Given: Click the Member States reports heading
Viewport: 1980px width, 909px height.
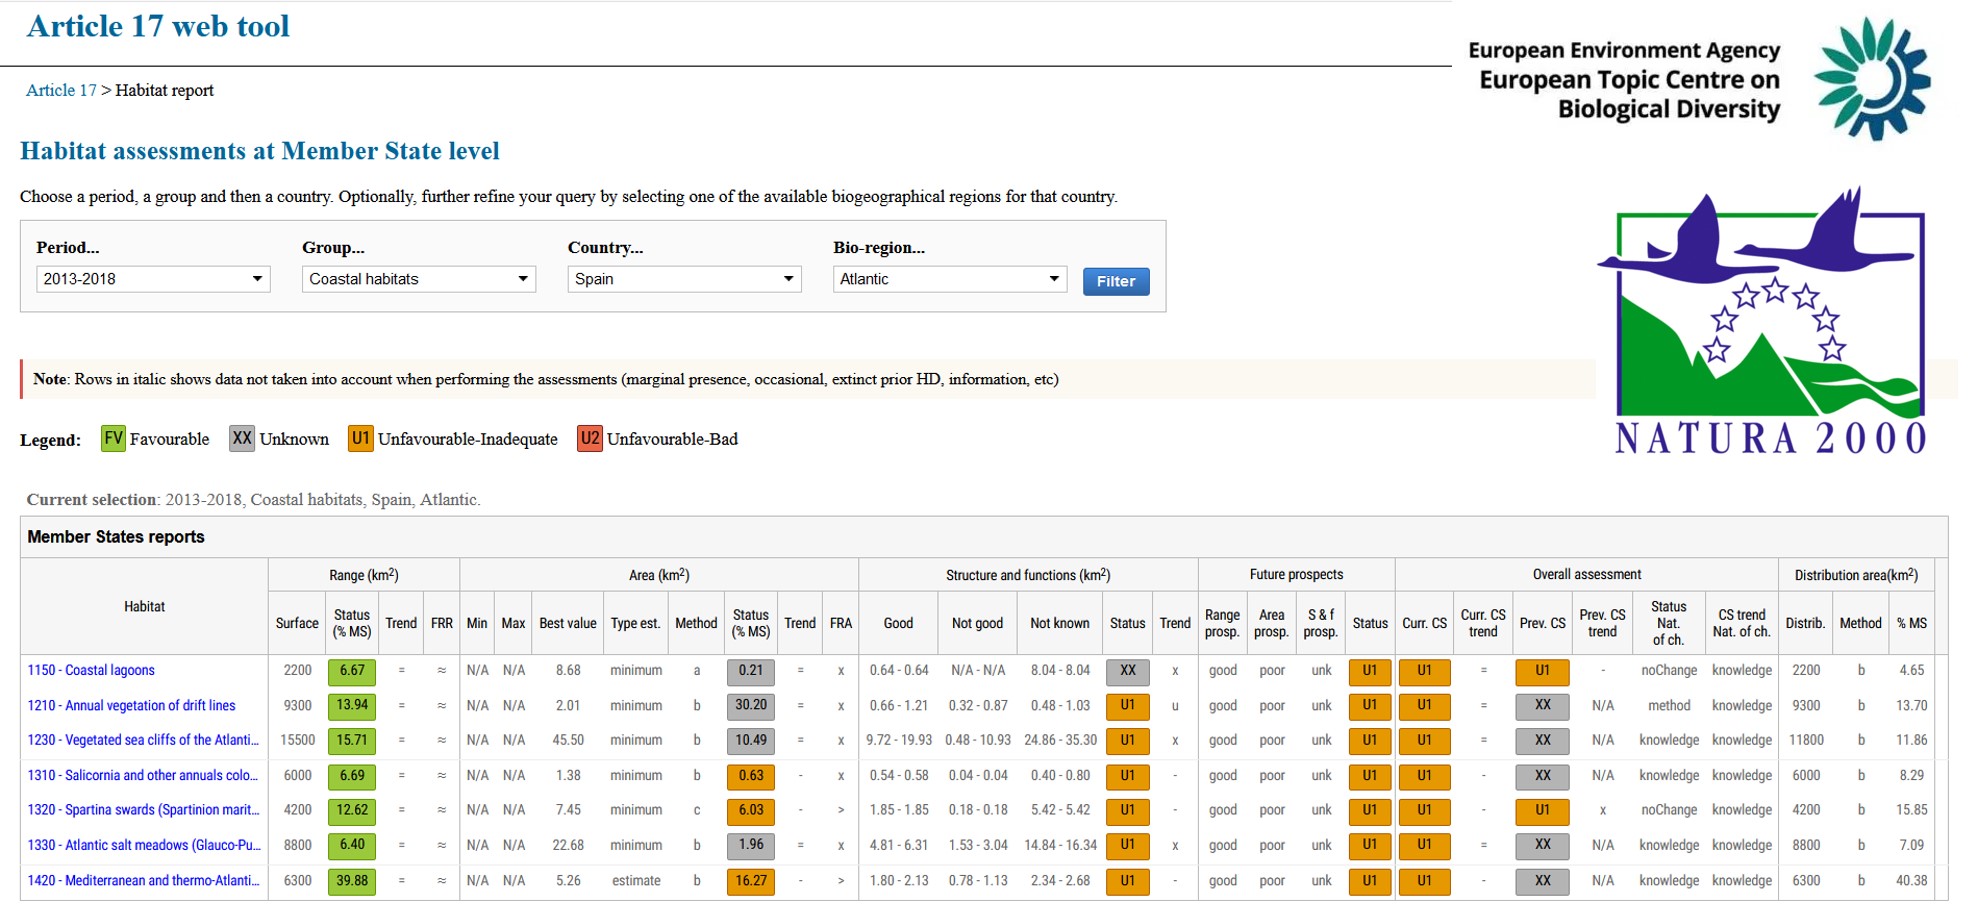Looking at the screenshot, I should 116,537.
